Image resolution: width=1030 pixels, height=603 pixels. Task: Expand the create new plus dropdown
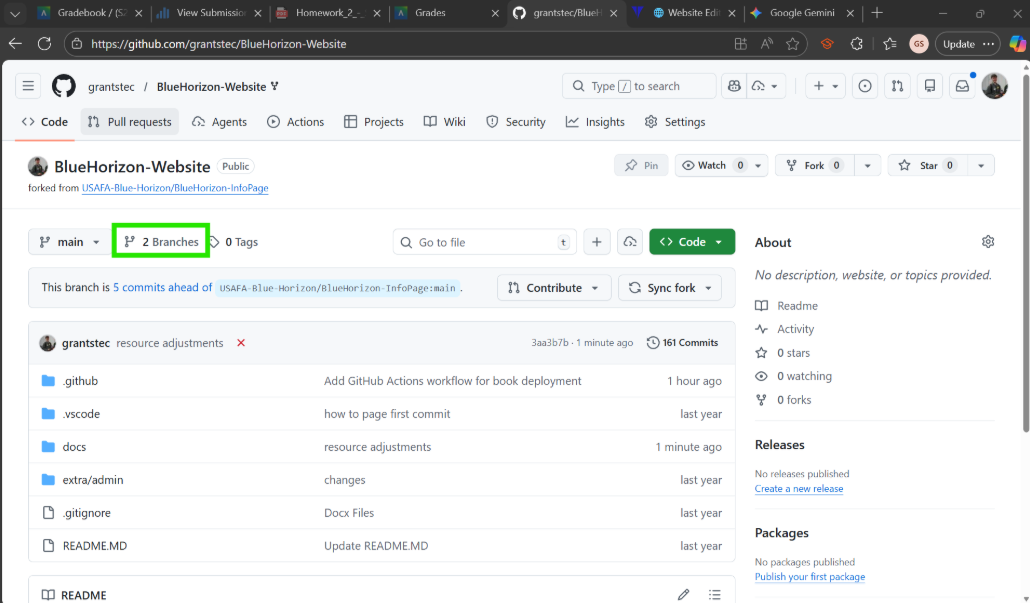point(826,86)
